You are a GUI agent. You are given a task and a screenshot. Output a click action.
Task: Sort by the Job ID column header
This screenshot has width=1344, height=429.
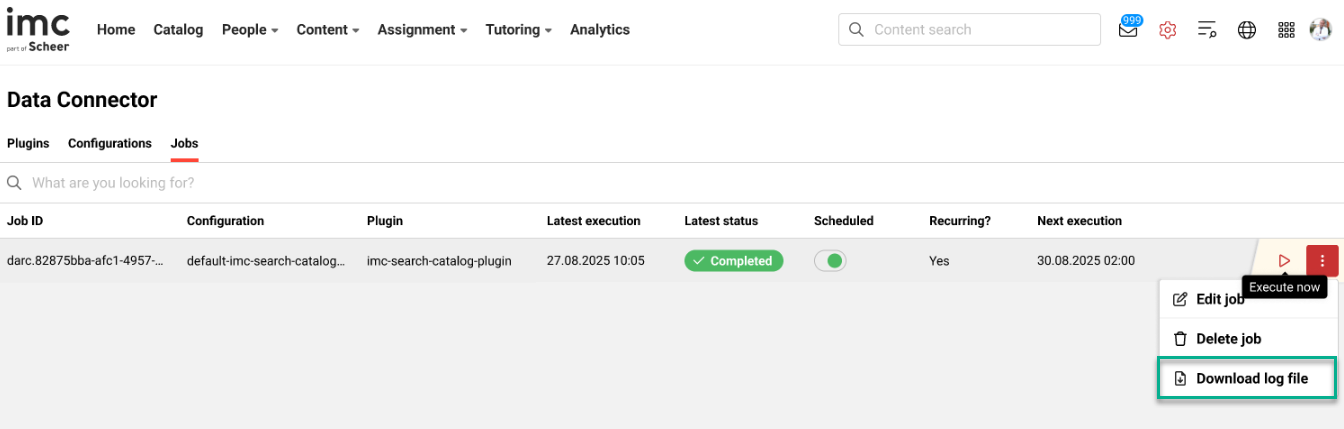[25, 221]
